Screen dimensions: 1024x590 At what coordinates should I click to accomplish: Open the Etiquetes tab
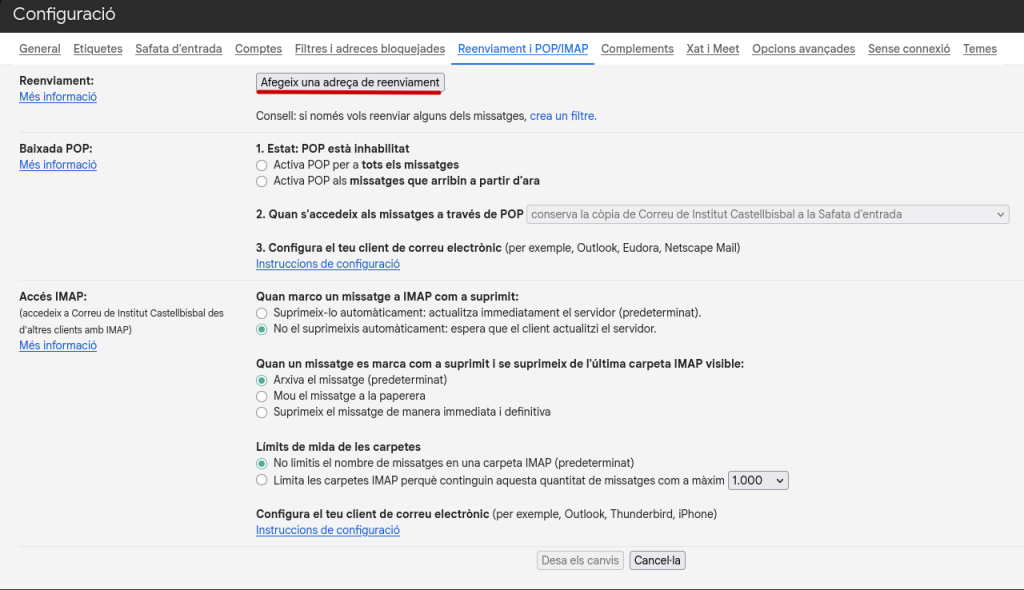(98, 49)
